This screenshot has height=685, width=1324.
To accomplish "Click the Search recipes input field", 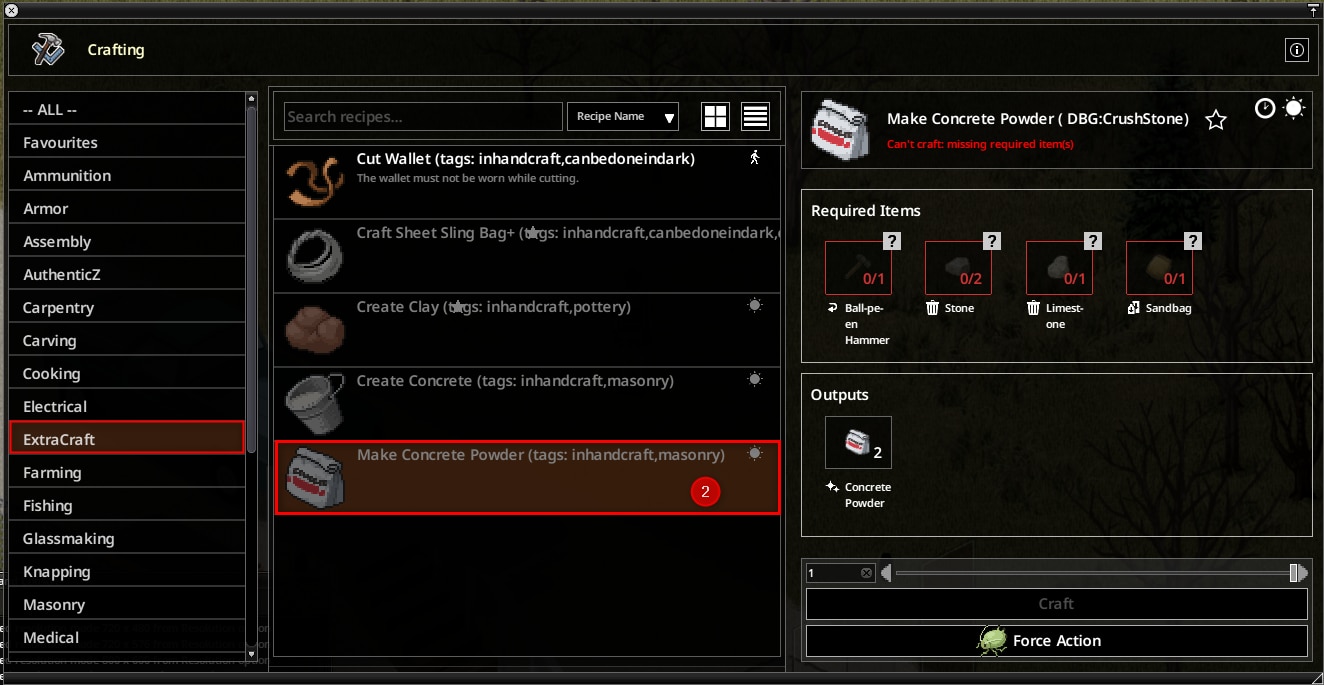I will [423, 116].
